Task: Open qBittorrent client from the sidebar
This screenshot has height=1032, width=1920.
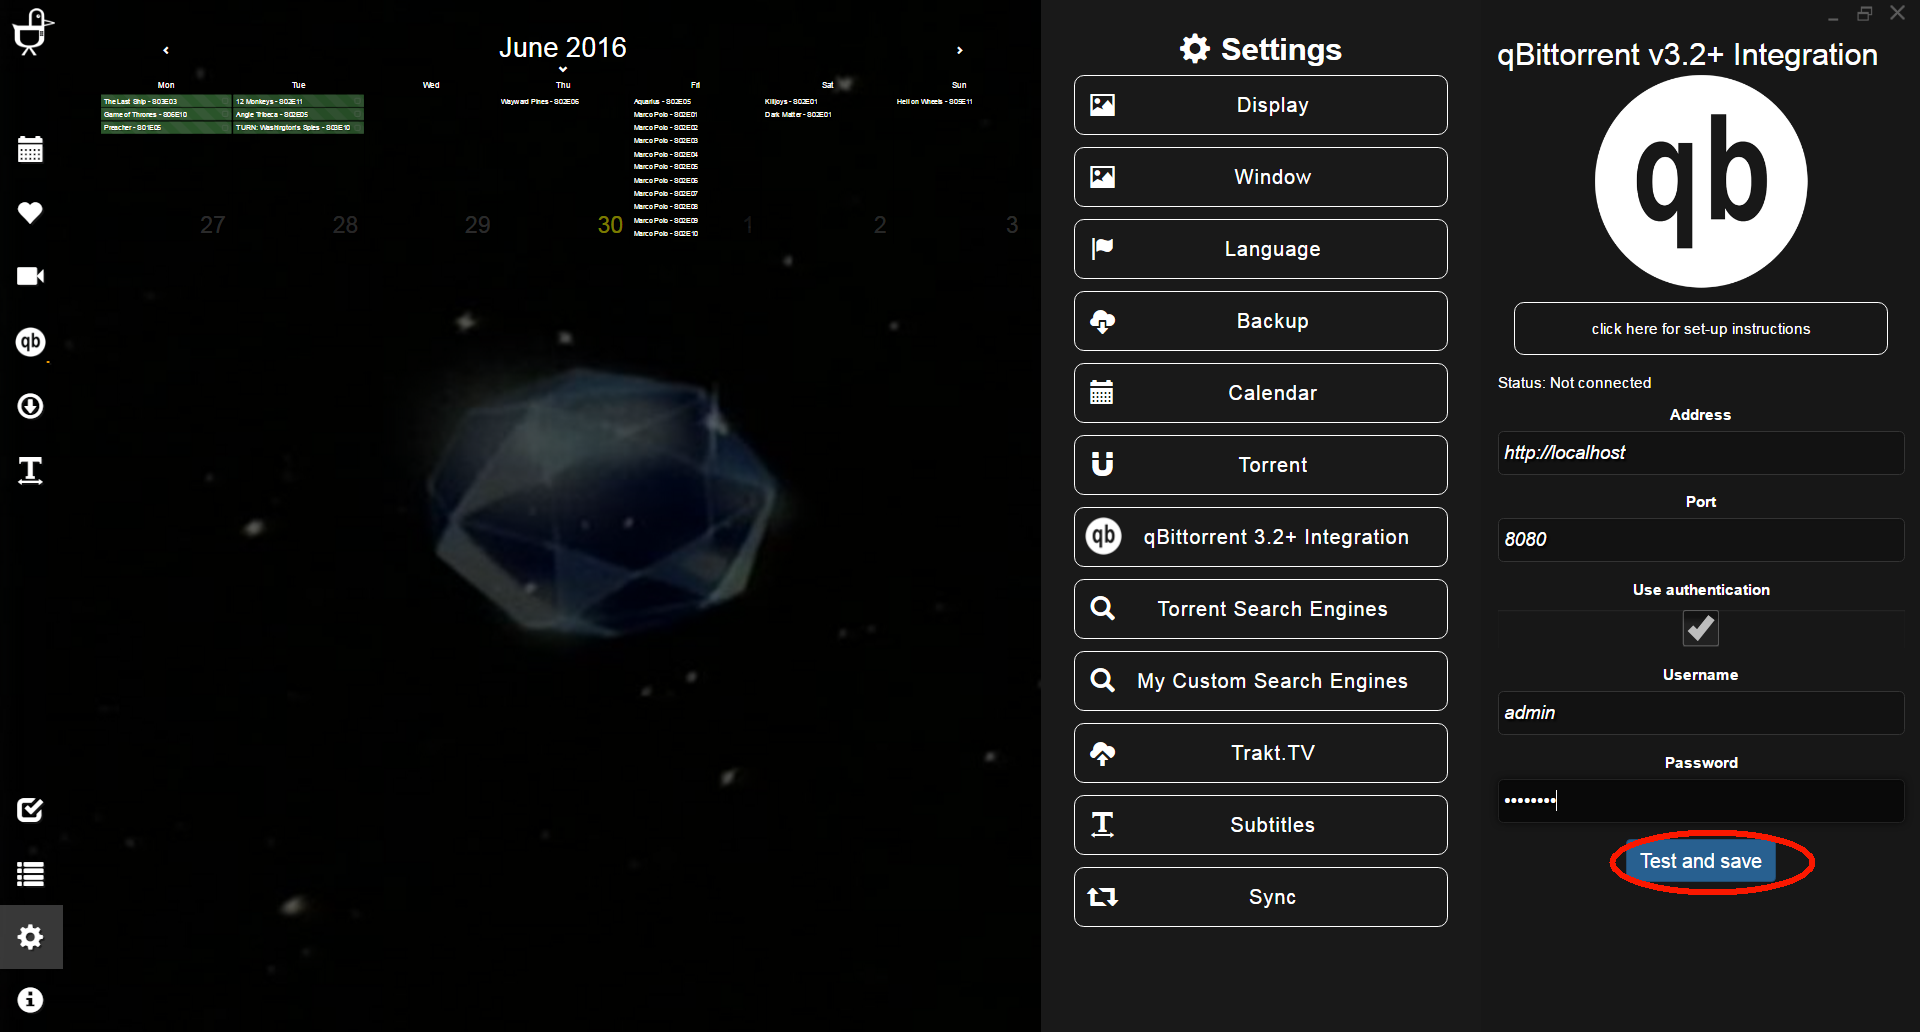Action: (x=30, y=342)
